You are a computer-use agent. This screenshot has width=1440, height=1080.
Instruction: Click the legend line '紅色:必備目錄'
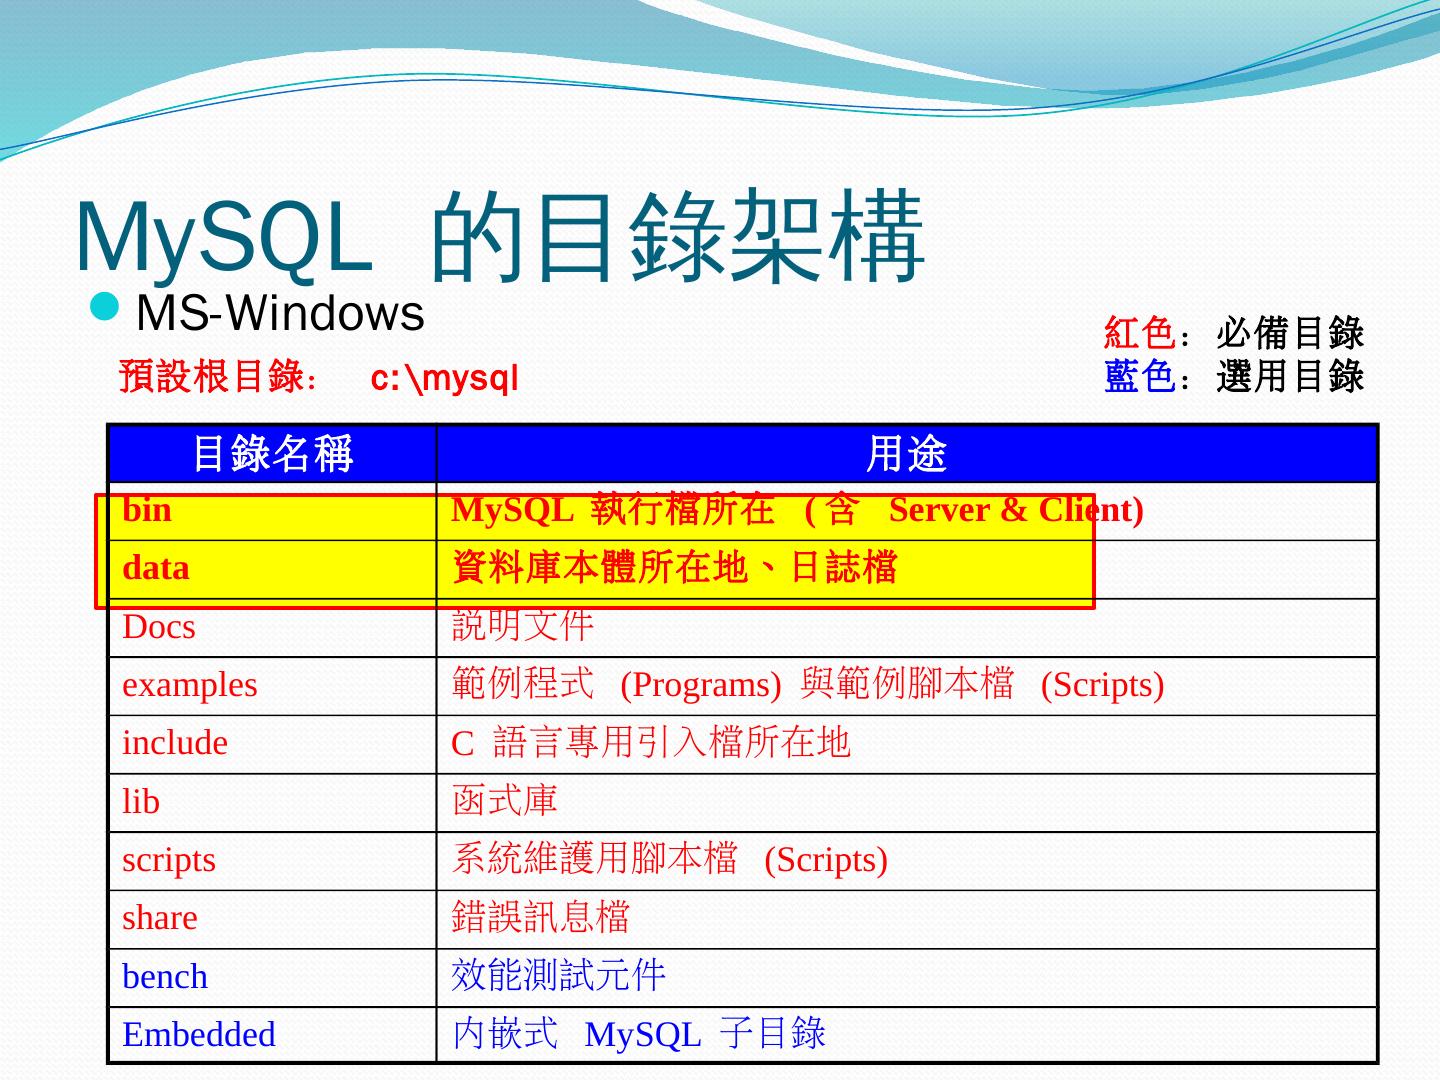[1234, 333]
